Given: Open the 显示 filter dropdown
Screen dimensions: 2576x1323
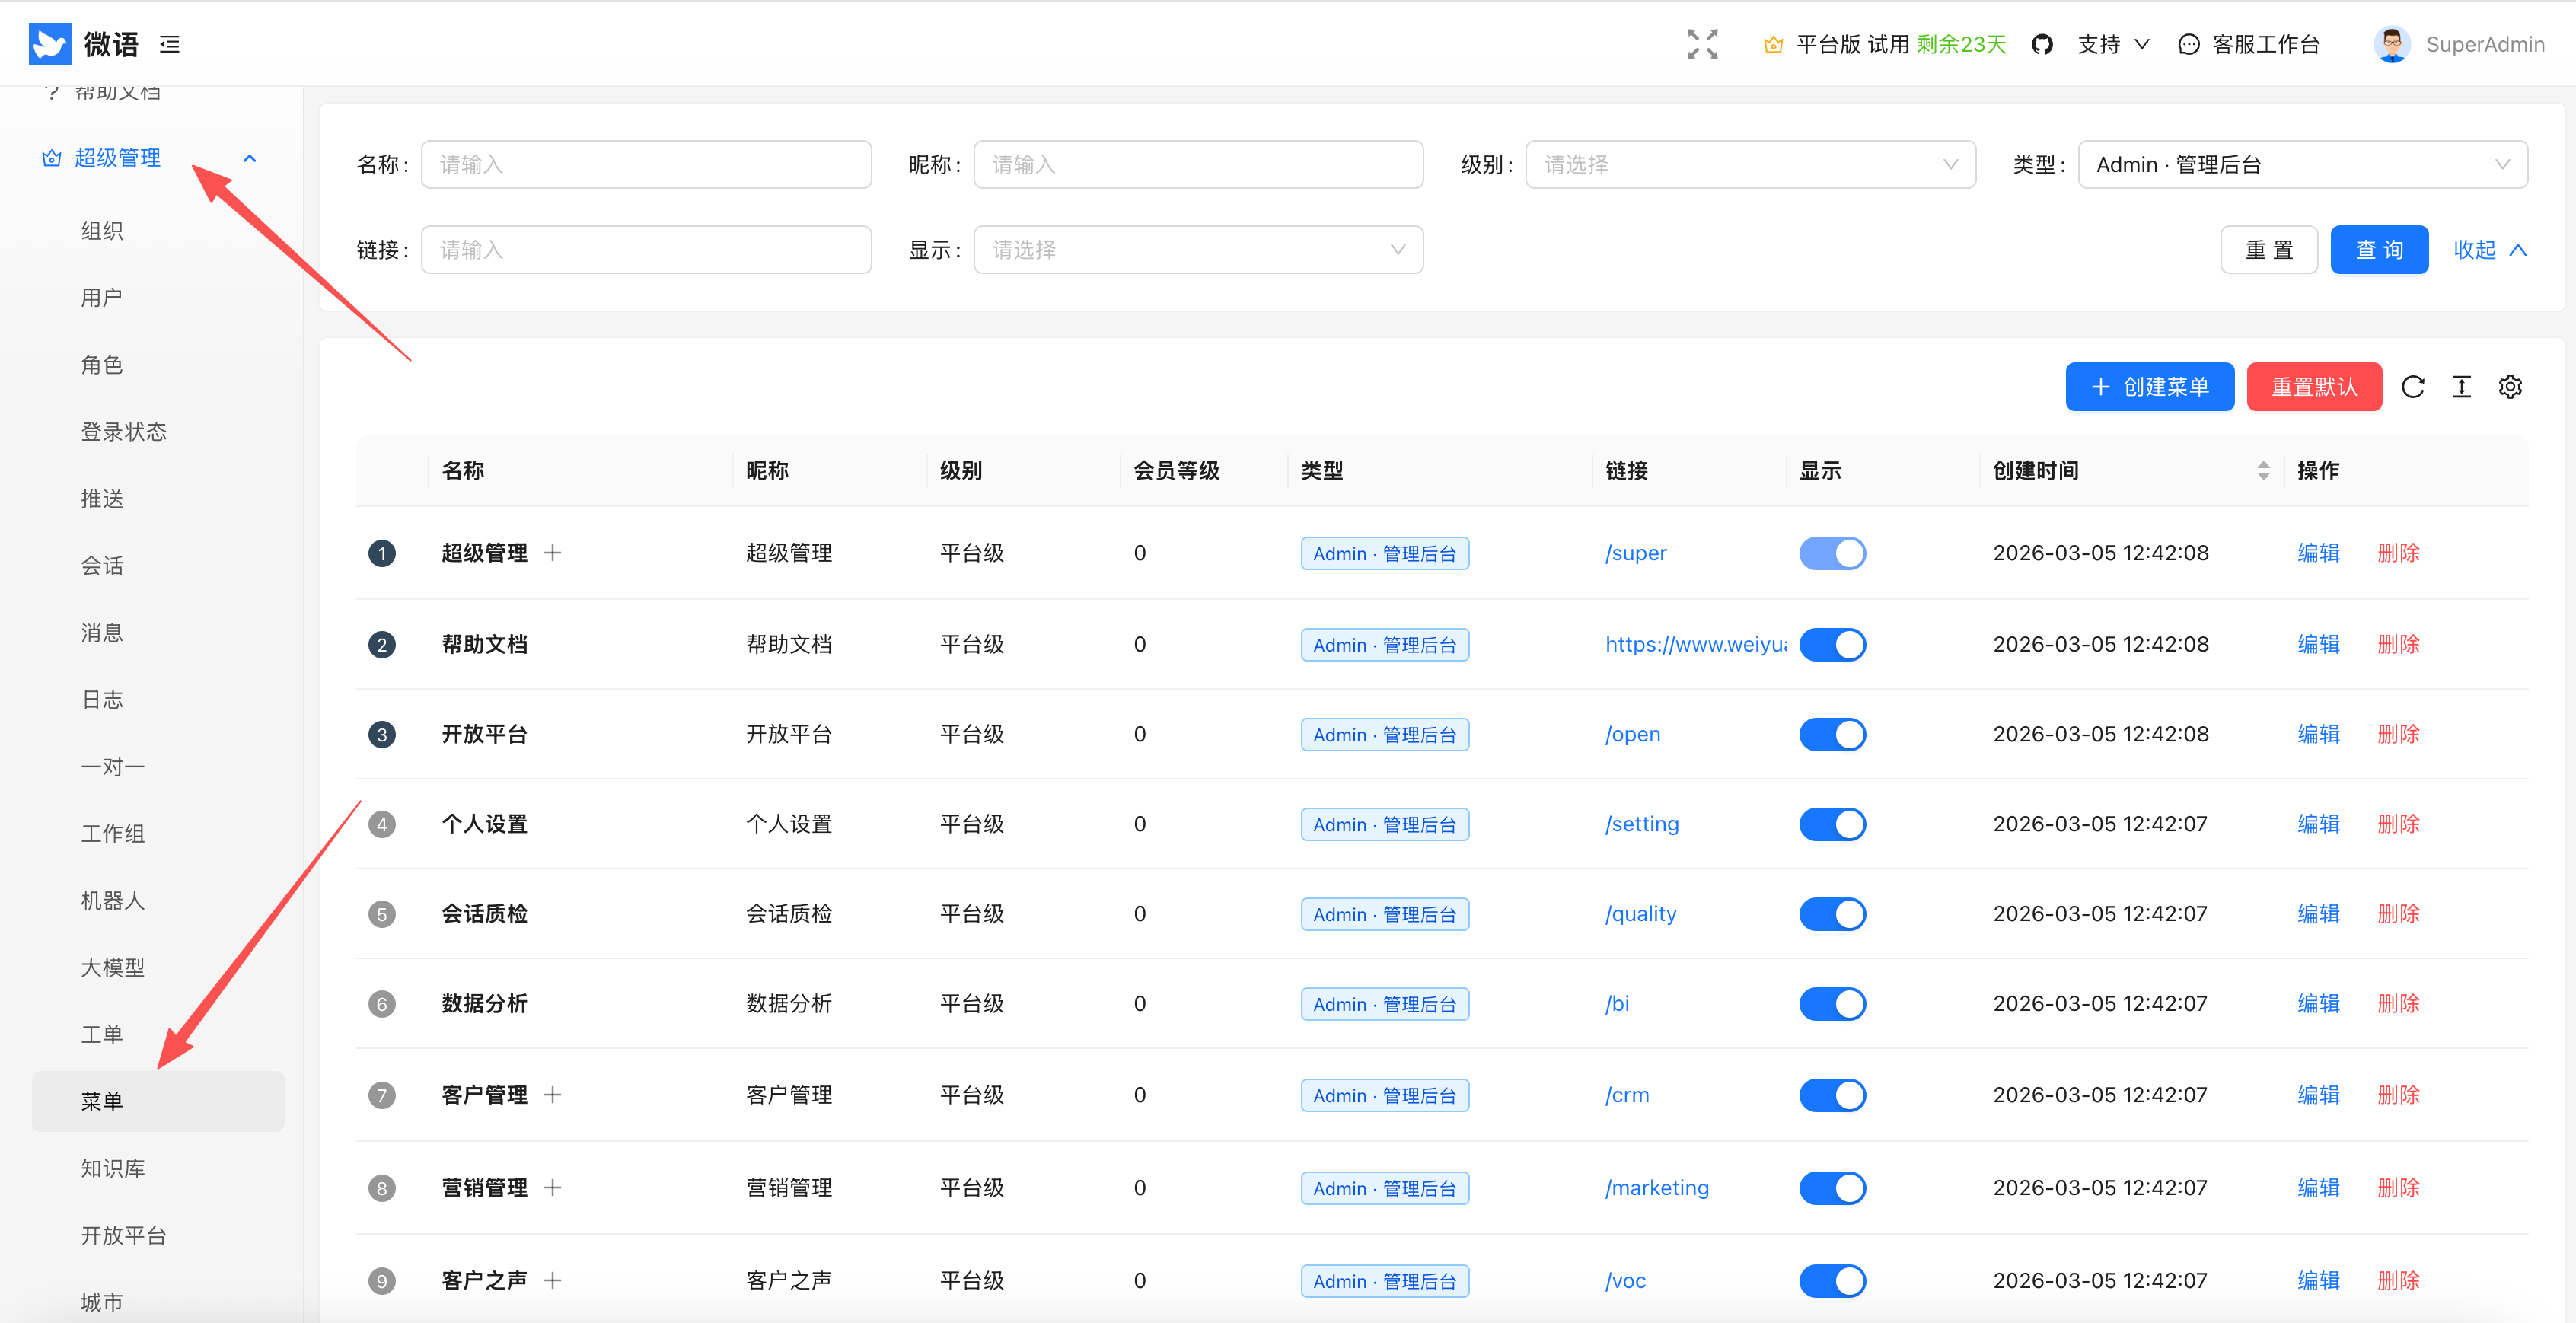Looking at the screenshot, I should pyautogui.click(x=1198, y=250).
